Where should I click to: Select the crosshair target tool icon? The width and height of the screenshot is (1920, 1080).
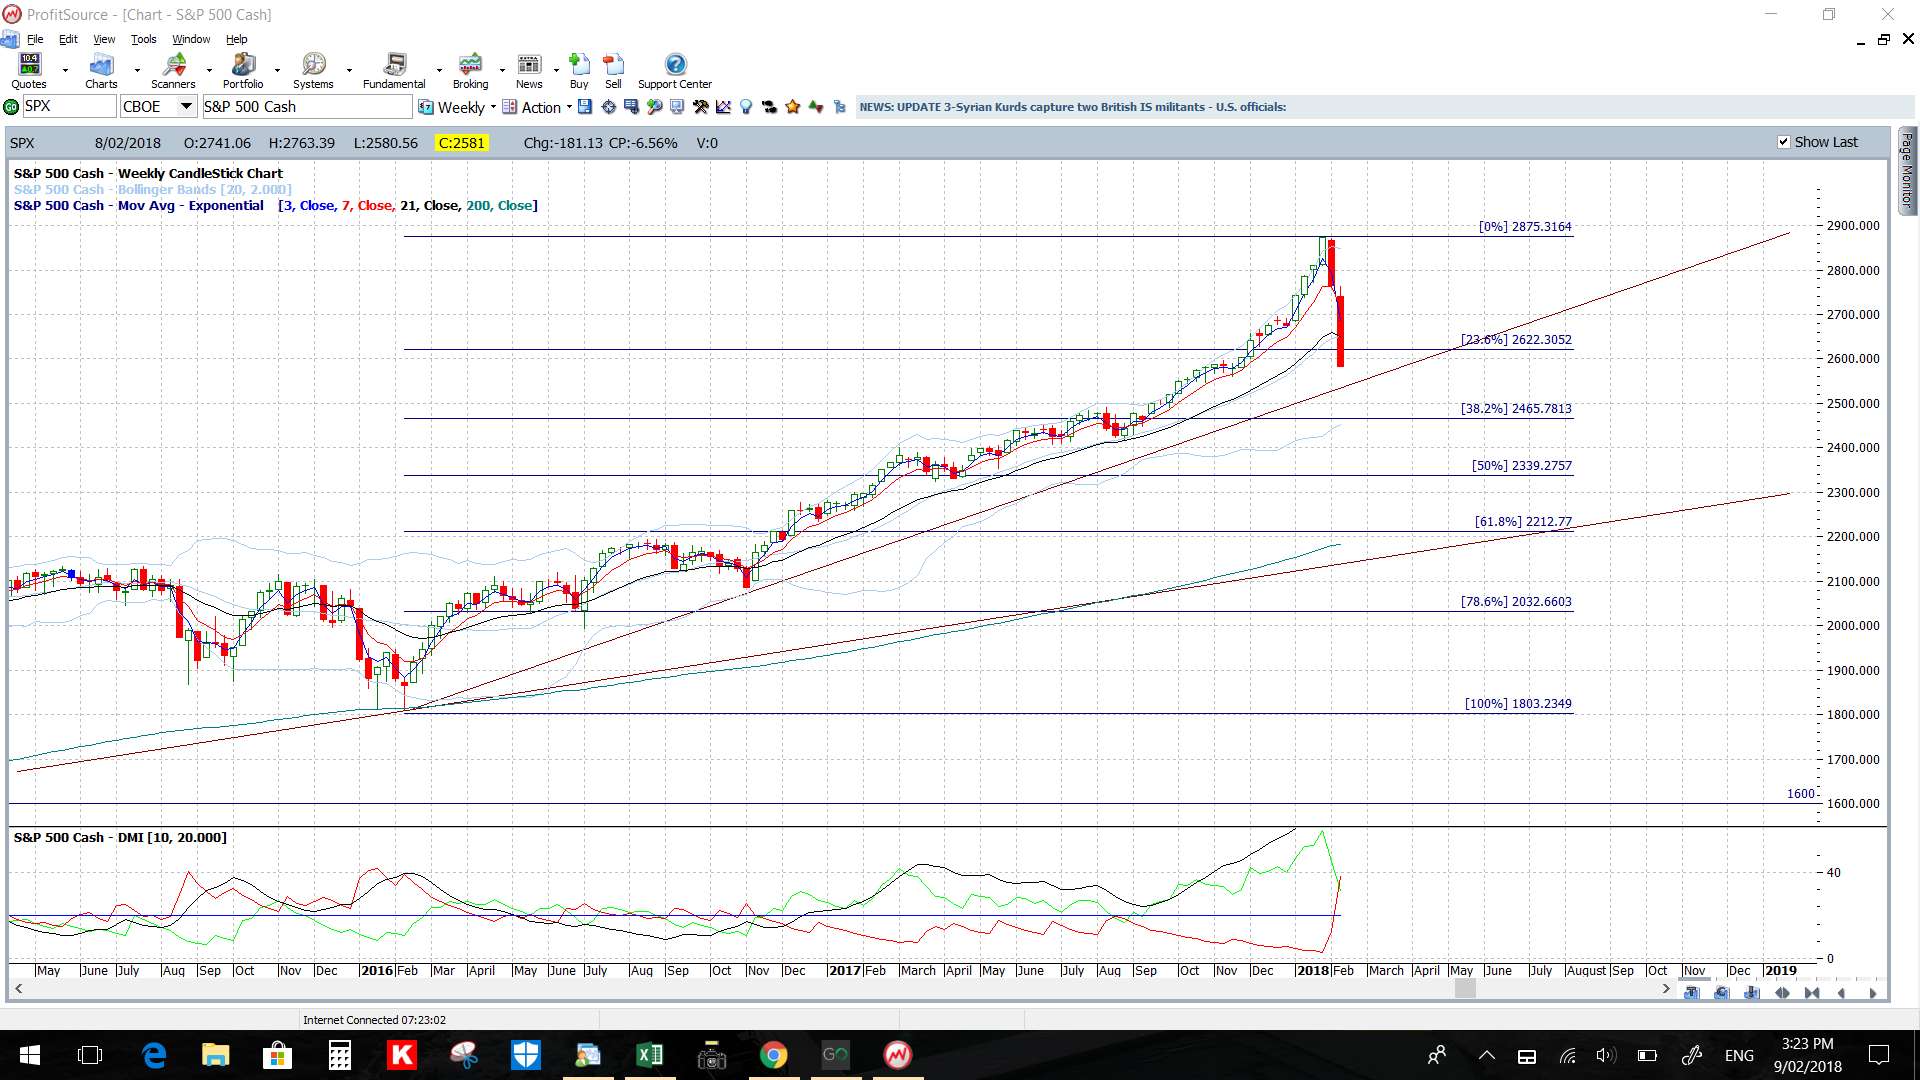click(608, 107)
